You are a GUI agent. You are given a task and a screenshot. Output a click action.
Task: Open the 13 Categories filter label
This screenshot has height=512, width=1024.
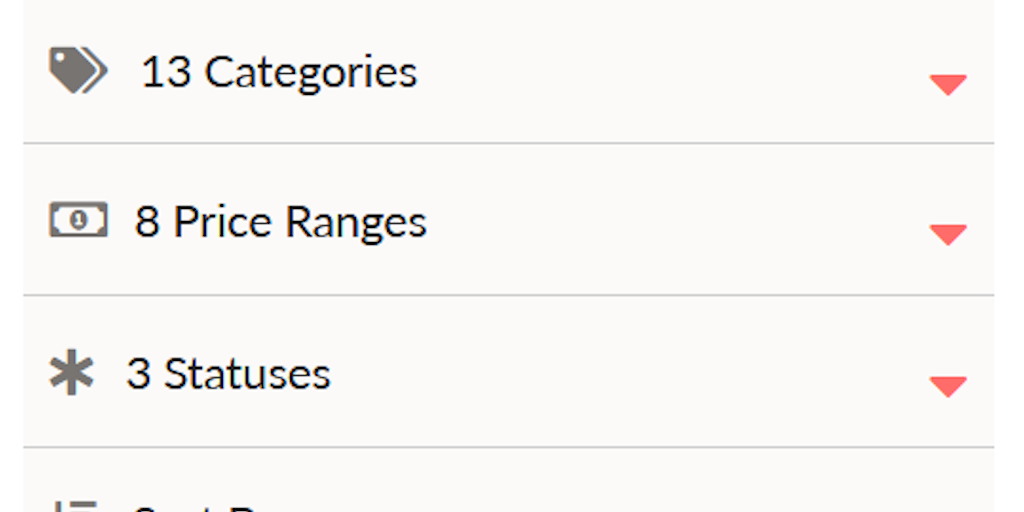click(279, 72)
